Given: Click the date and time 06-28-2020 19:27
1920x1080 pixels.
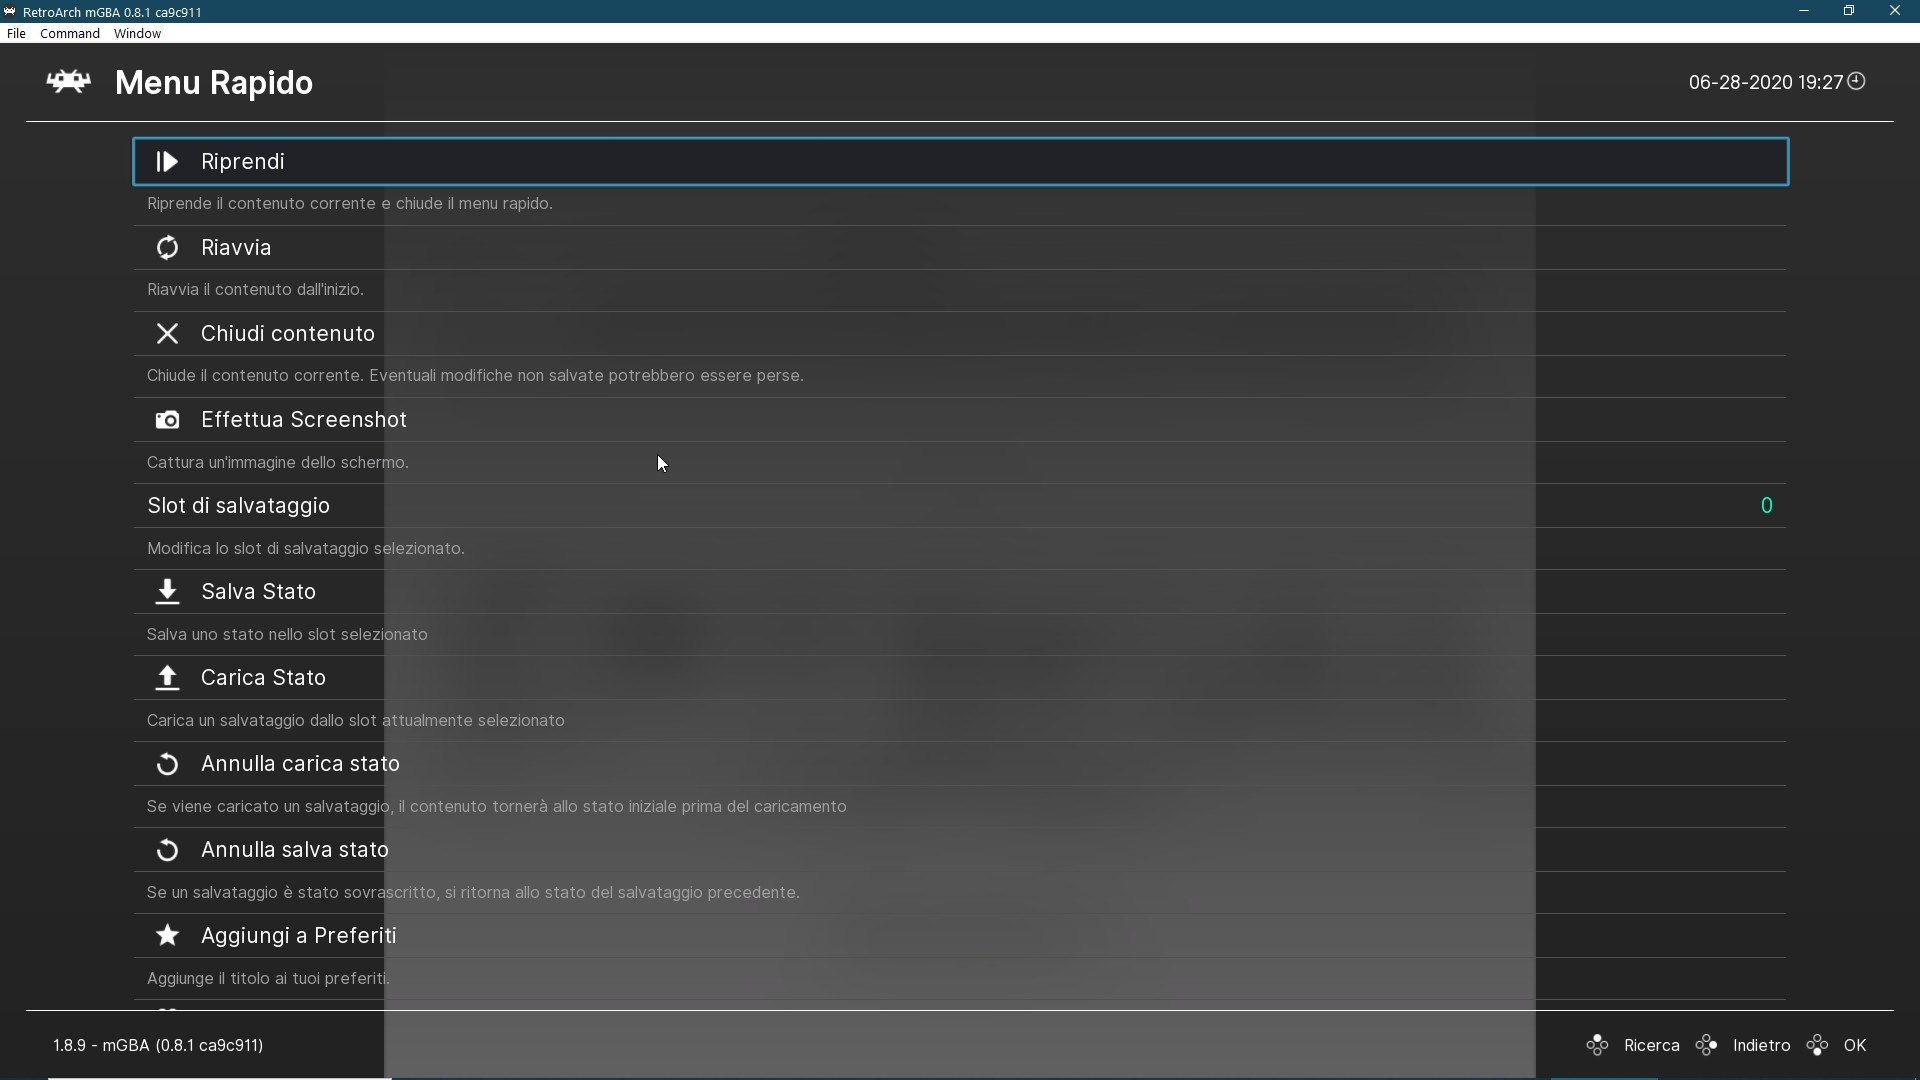Looking at the screenshot, I should pos(1766,82).
